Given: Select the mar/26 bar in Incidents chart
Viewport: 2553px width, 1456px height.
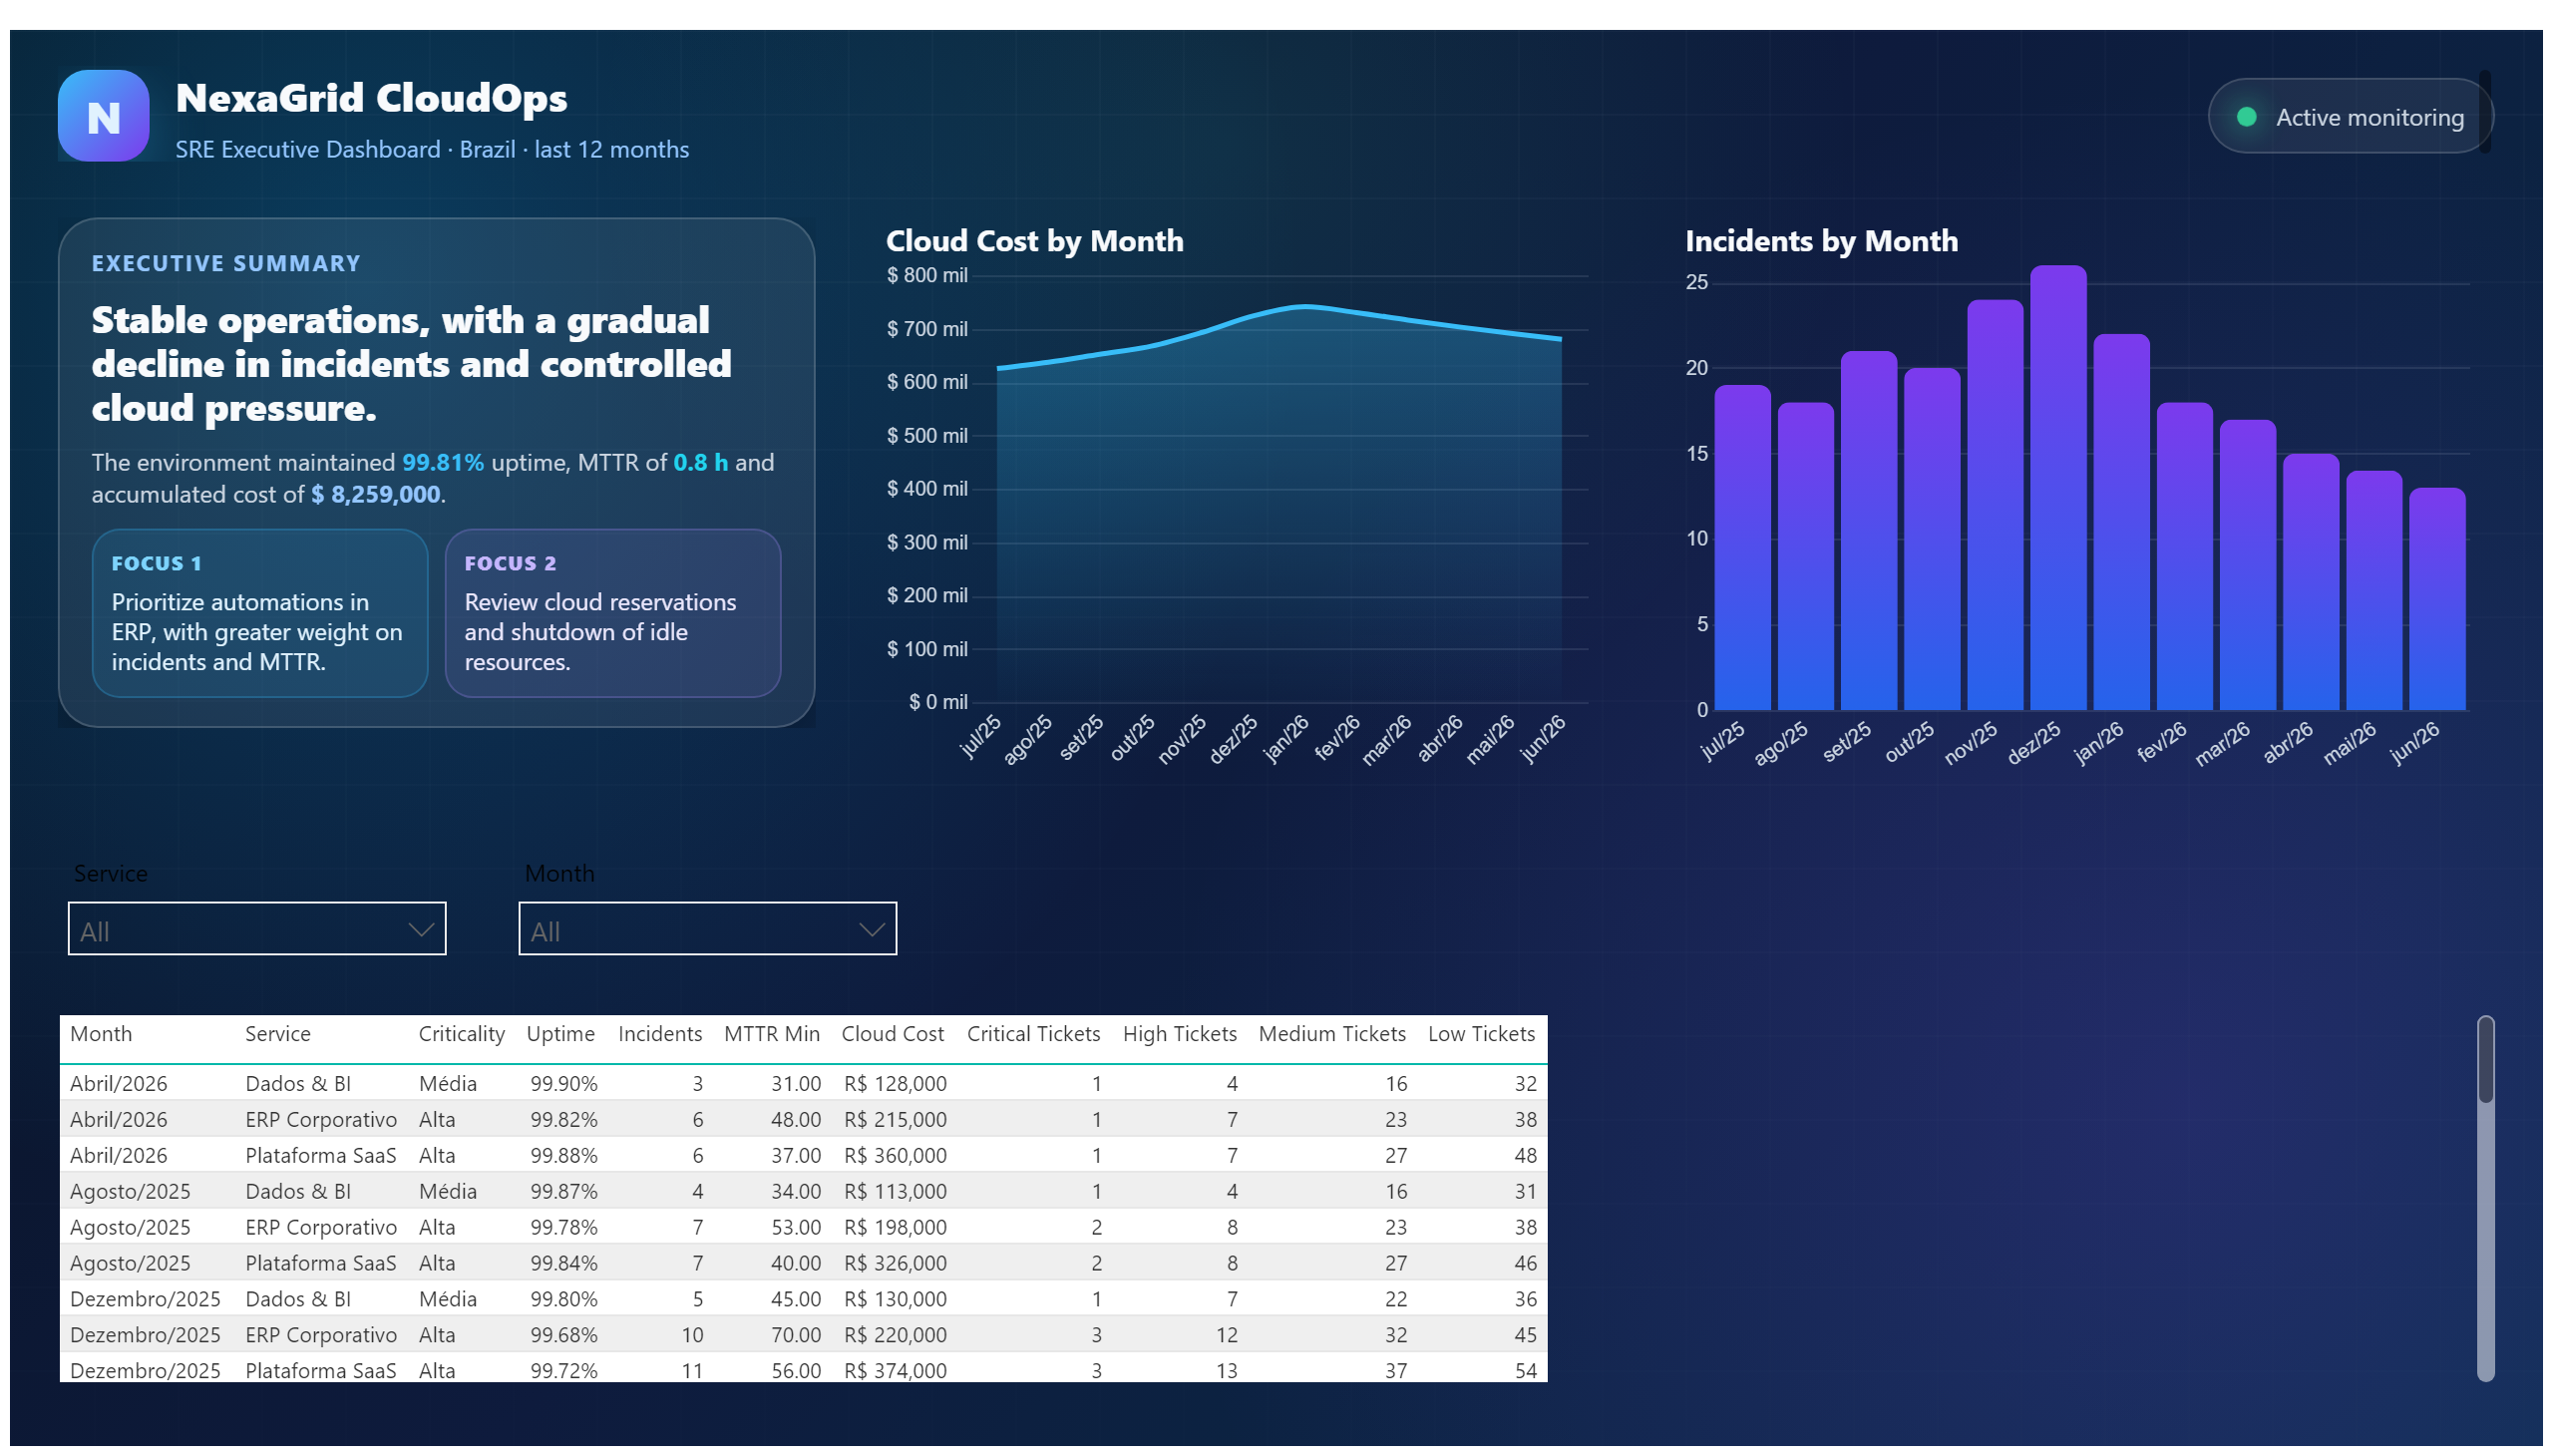Looking at the screenshot, I should pos(2247,565).
